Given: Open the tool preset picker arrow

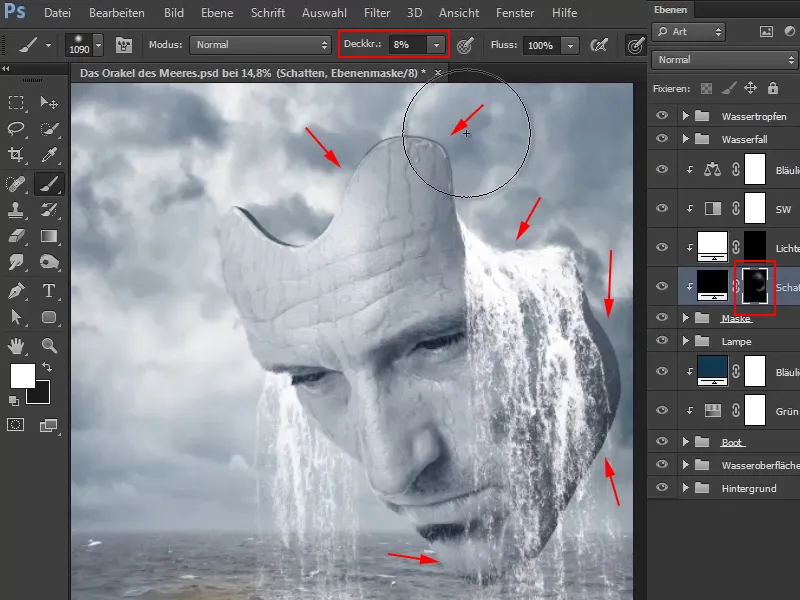Looking at the screenshot, I should click(x=48, y=45).
